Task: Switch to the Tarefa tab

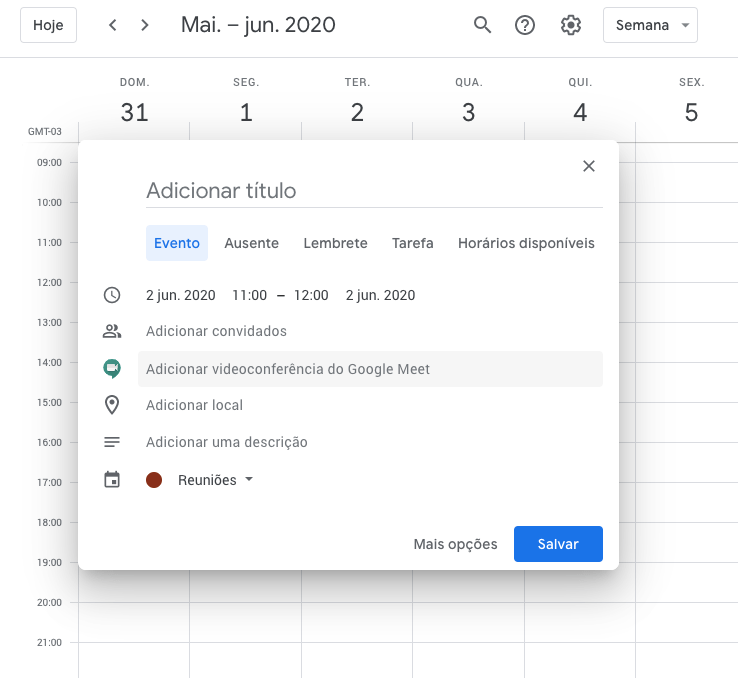Action: click(x=413, y=243)
